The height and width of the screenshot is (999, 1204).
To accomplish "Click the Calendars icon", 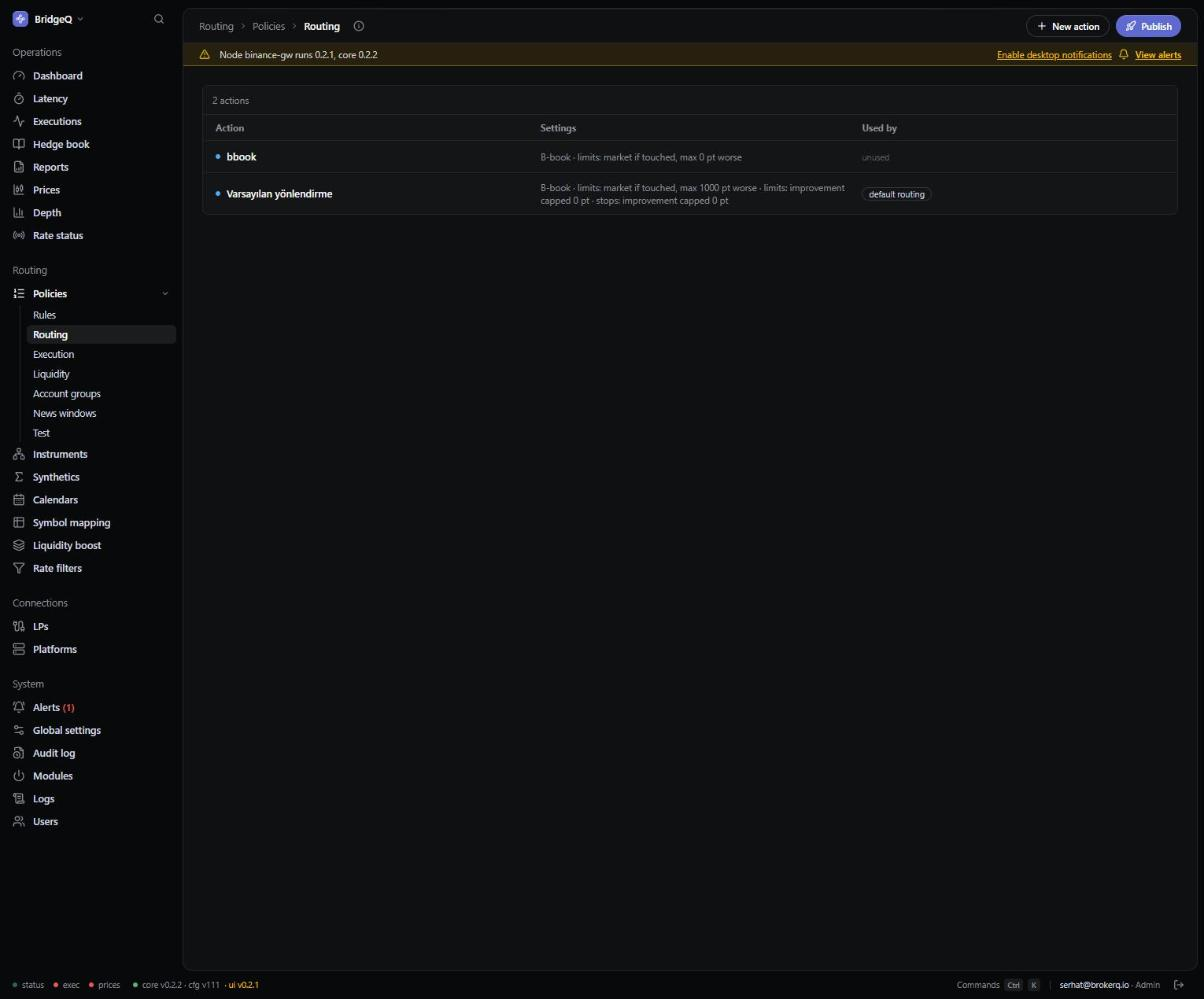I will pos(19,500).
